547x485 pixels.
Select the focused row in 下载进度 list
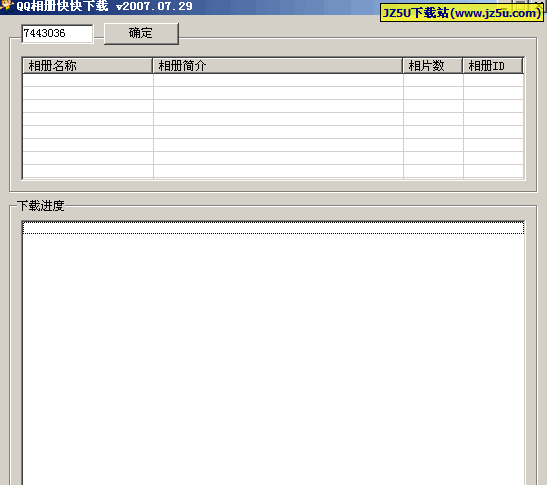click(x=273, y=228)
